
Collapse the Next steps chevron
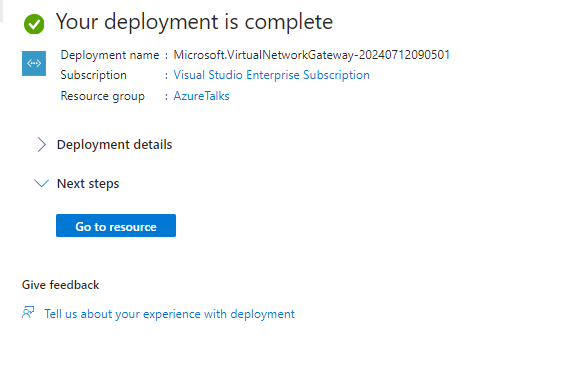[42, 183]
